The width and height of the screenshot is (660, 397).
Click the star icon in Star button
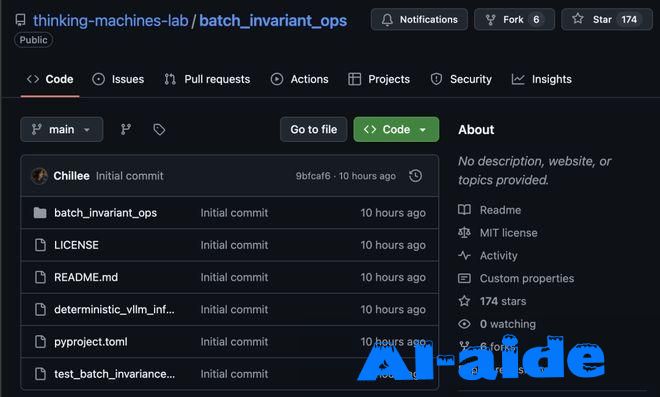tap(578, 19)
